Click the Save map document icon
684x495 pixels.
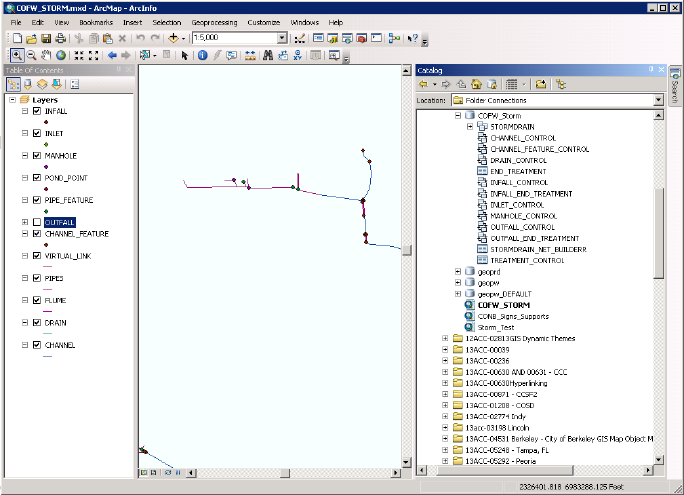click(x=47, y=38)
